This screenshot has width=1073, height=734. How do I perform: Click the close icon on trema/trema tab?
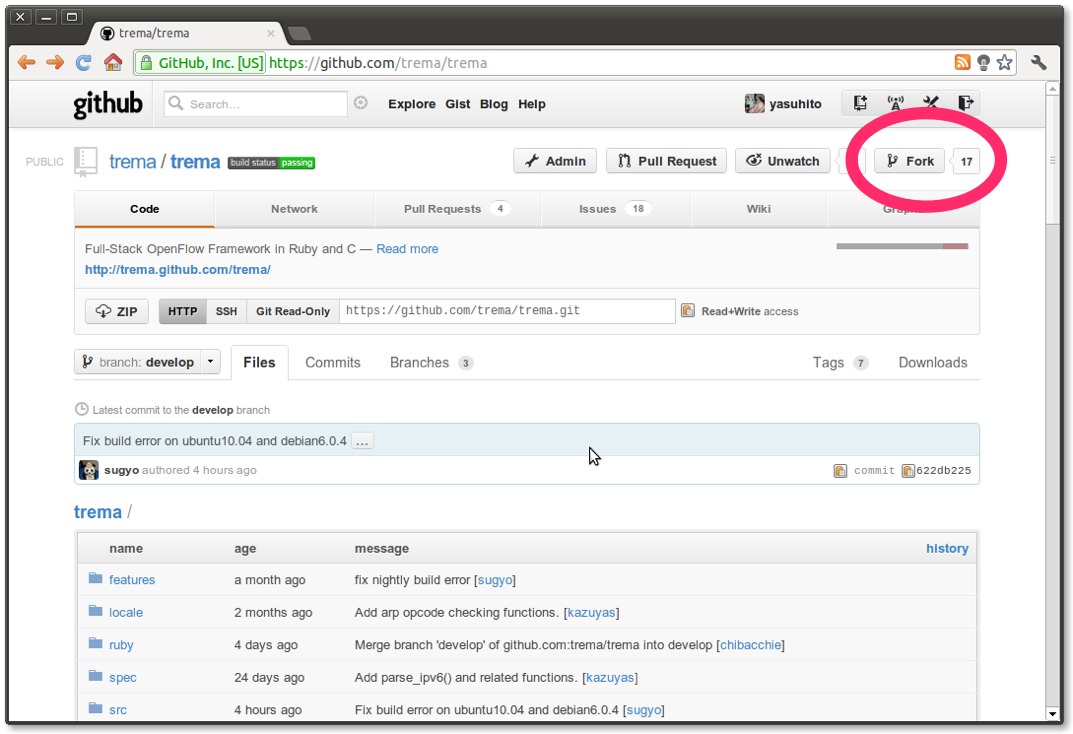tap(271, 33)
